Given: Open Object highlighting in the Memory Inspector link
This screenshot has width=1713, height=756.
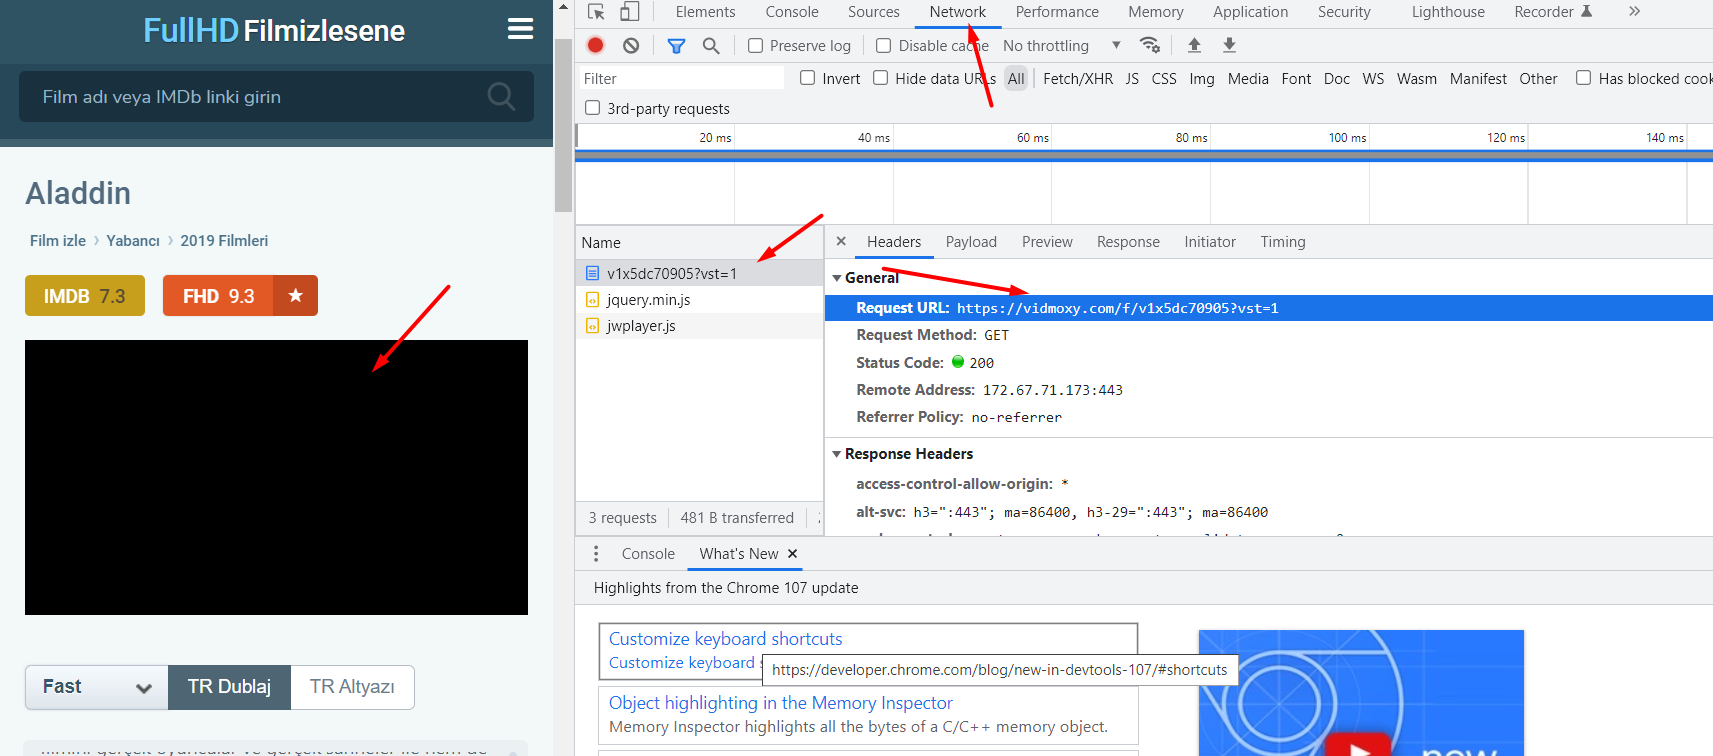Looking at the screenshot, I should click(x=781, y=703).
